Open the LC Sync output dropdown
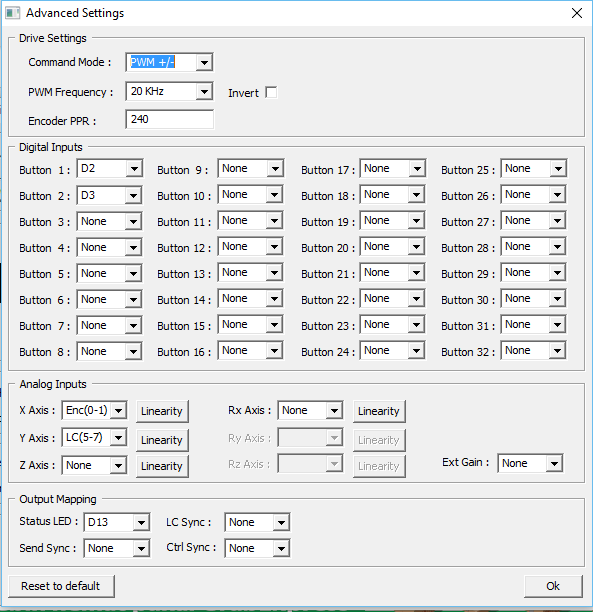 click(x=257, y=522)
